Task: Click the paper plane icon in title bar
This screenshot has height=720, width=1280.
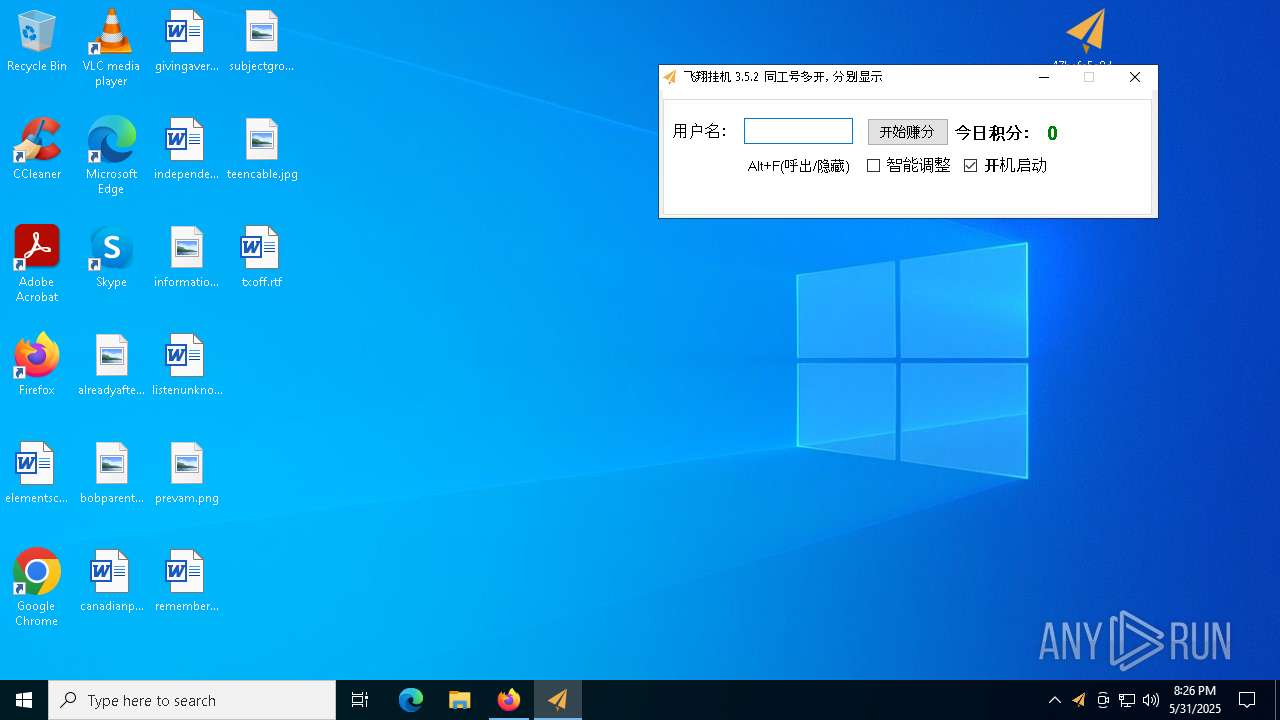Action: (670, 77)
